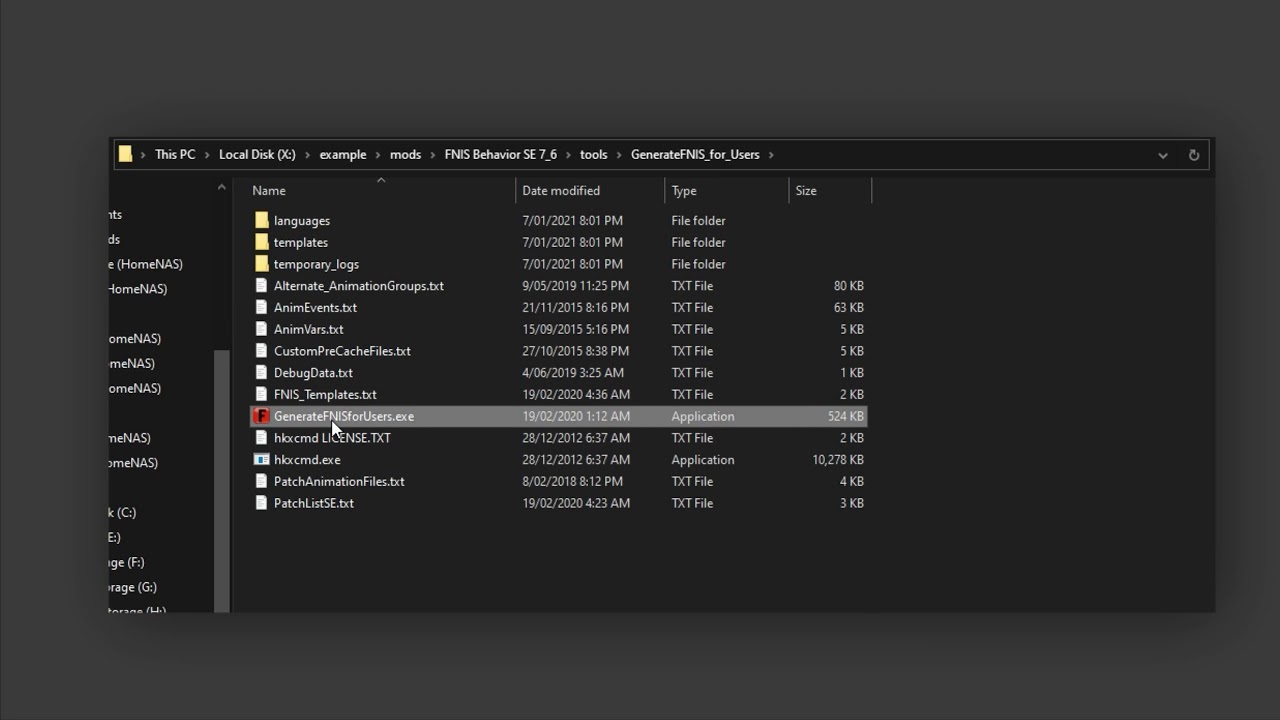Viewport: 1280px width, 720px height.
Task: Click the AnimEvents.txt file icon
Action: [262, 308]
